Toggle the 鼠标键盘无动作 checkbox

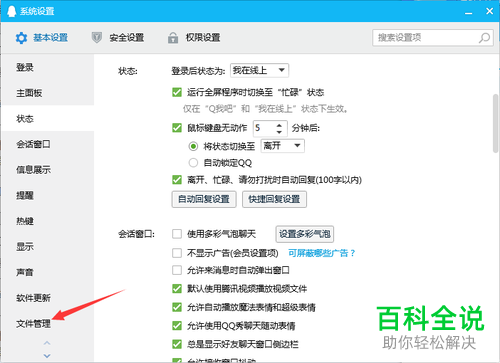point(177,128)
